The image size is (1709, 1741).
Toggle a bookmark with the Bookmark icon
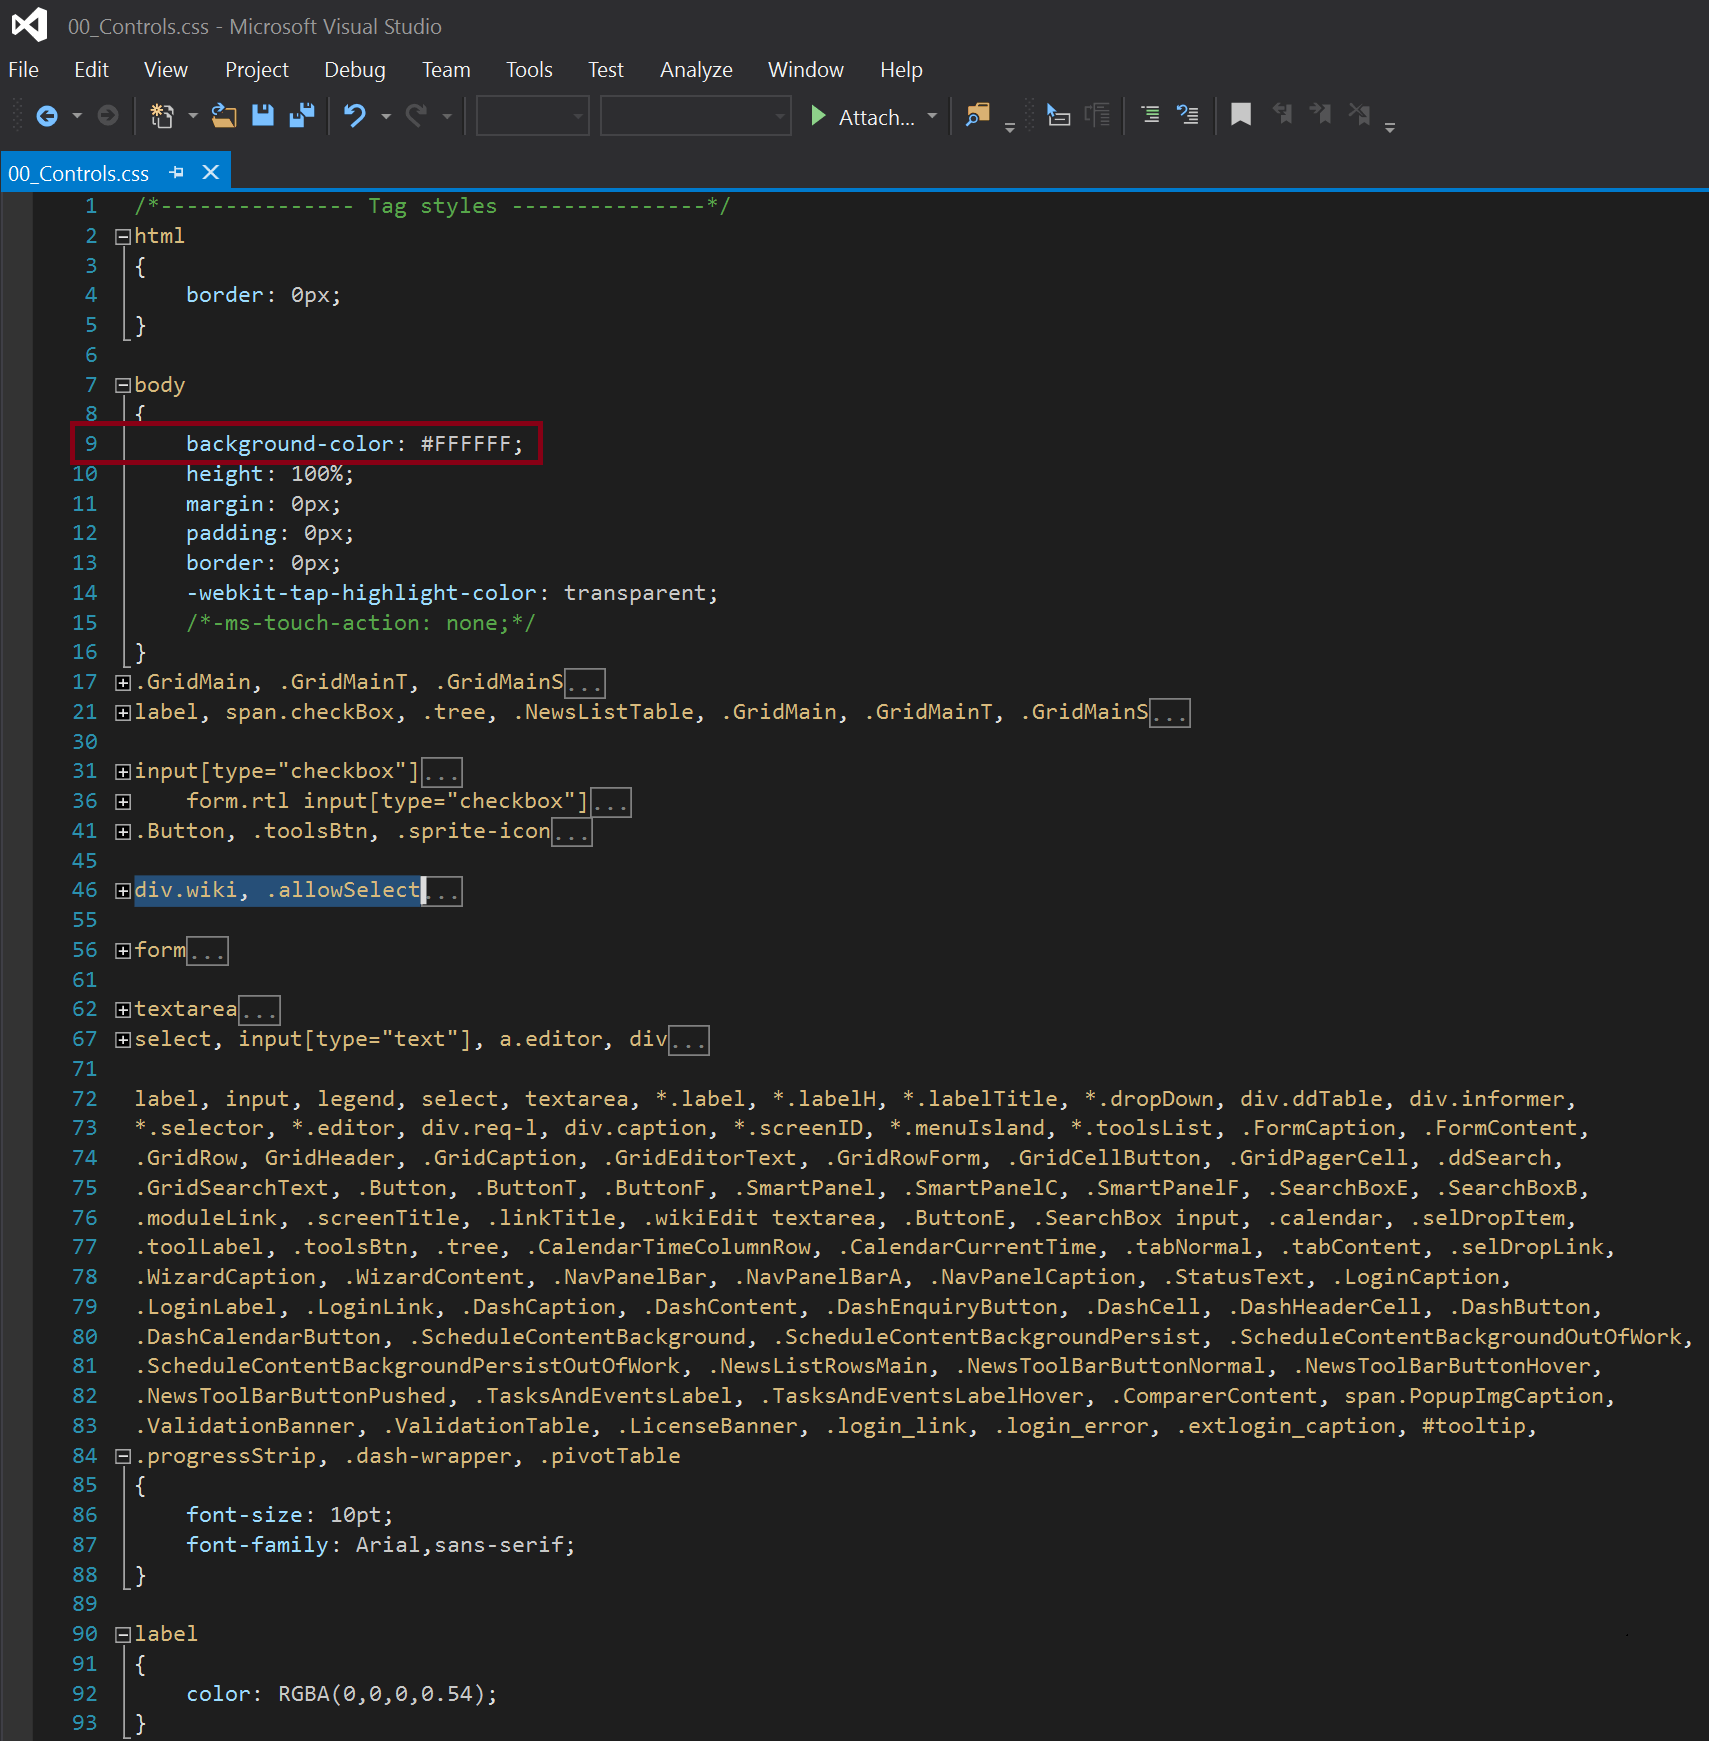point(1241,116)
